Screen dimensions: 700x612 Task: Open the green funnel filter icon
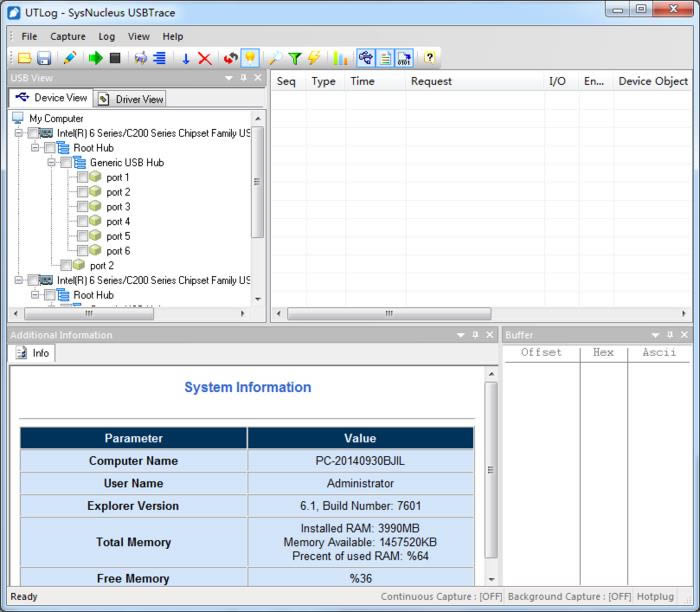point(295,58)
